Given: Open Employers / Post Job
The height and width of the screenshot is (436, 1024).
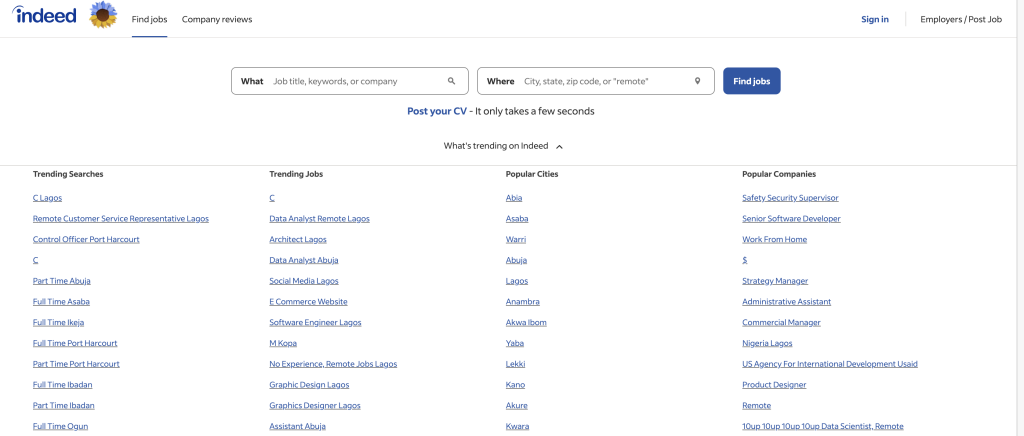Looking at the screenshot, I should pos(961,20).
